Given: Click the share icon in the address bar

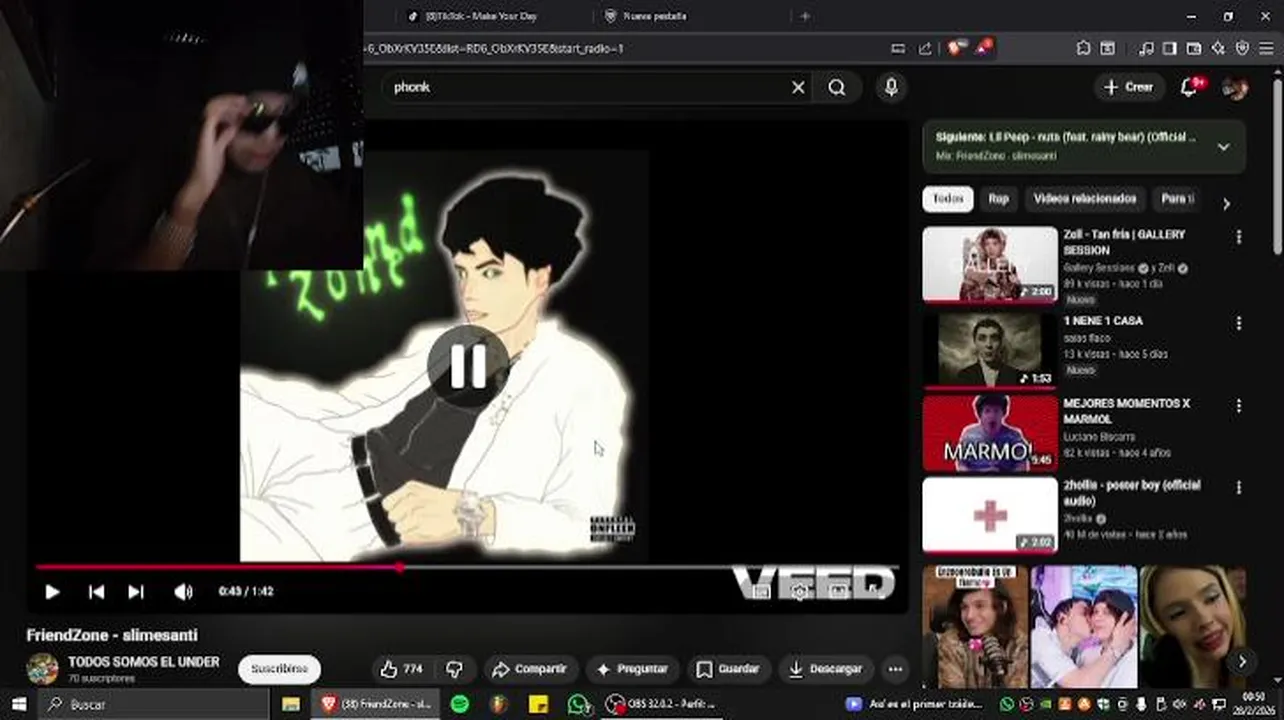Looking at the screenshot, I should (x=925, y=48).
